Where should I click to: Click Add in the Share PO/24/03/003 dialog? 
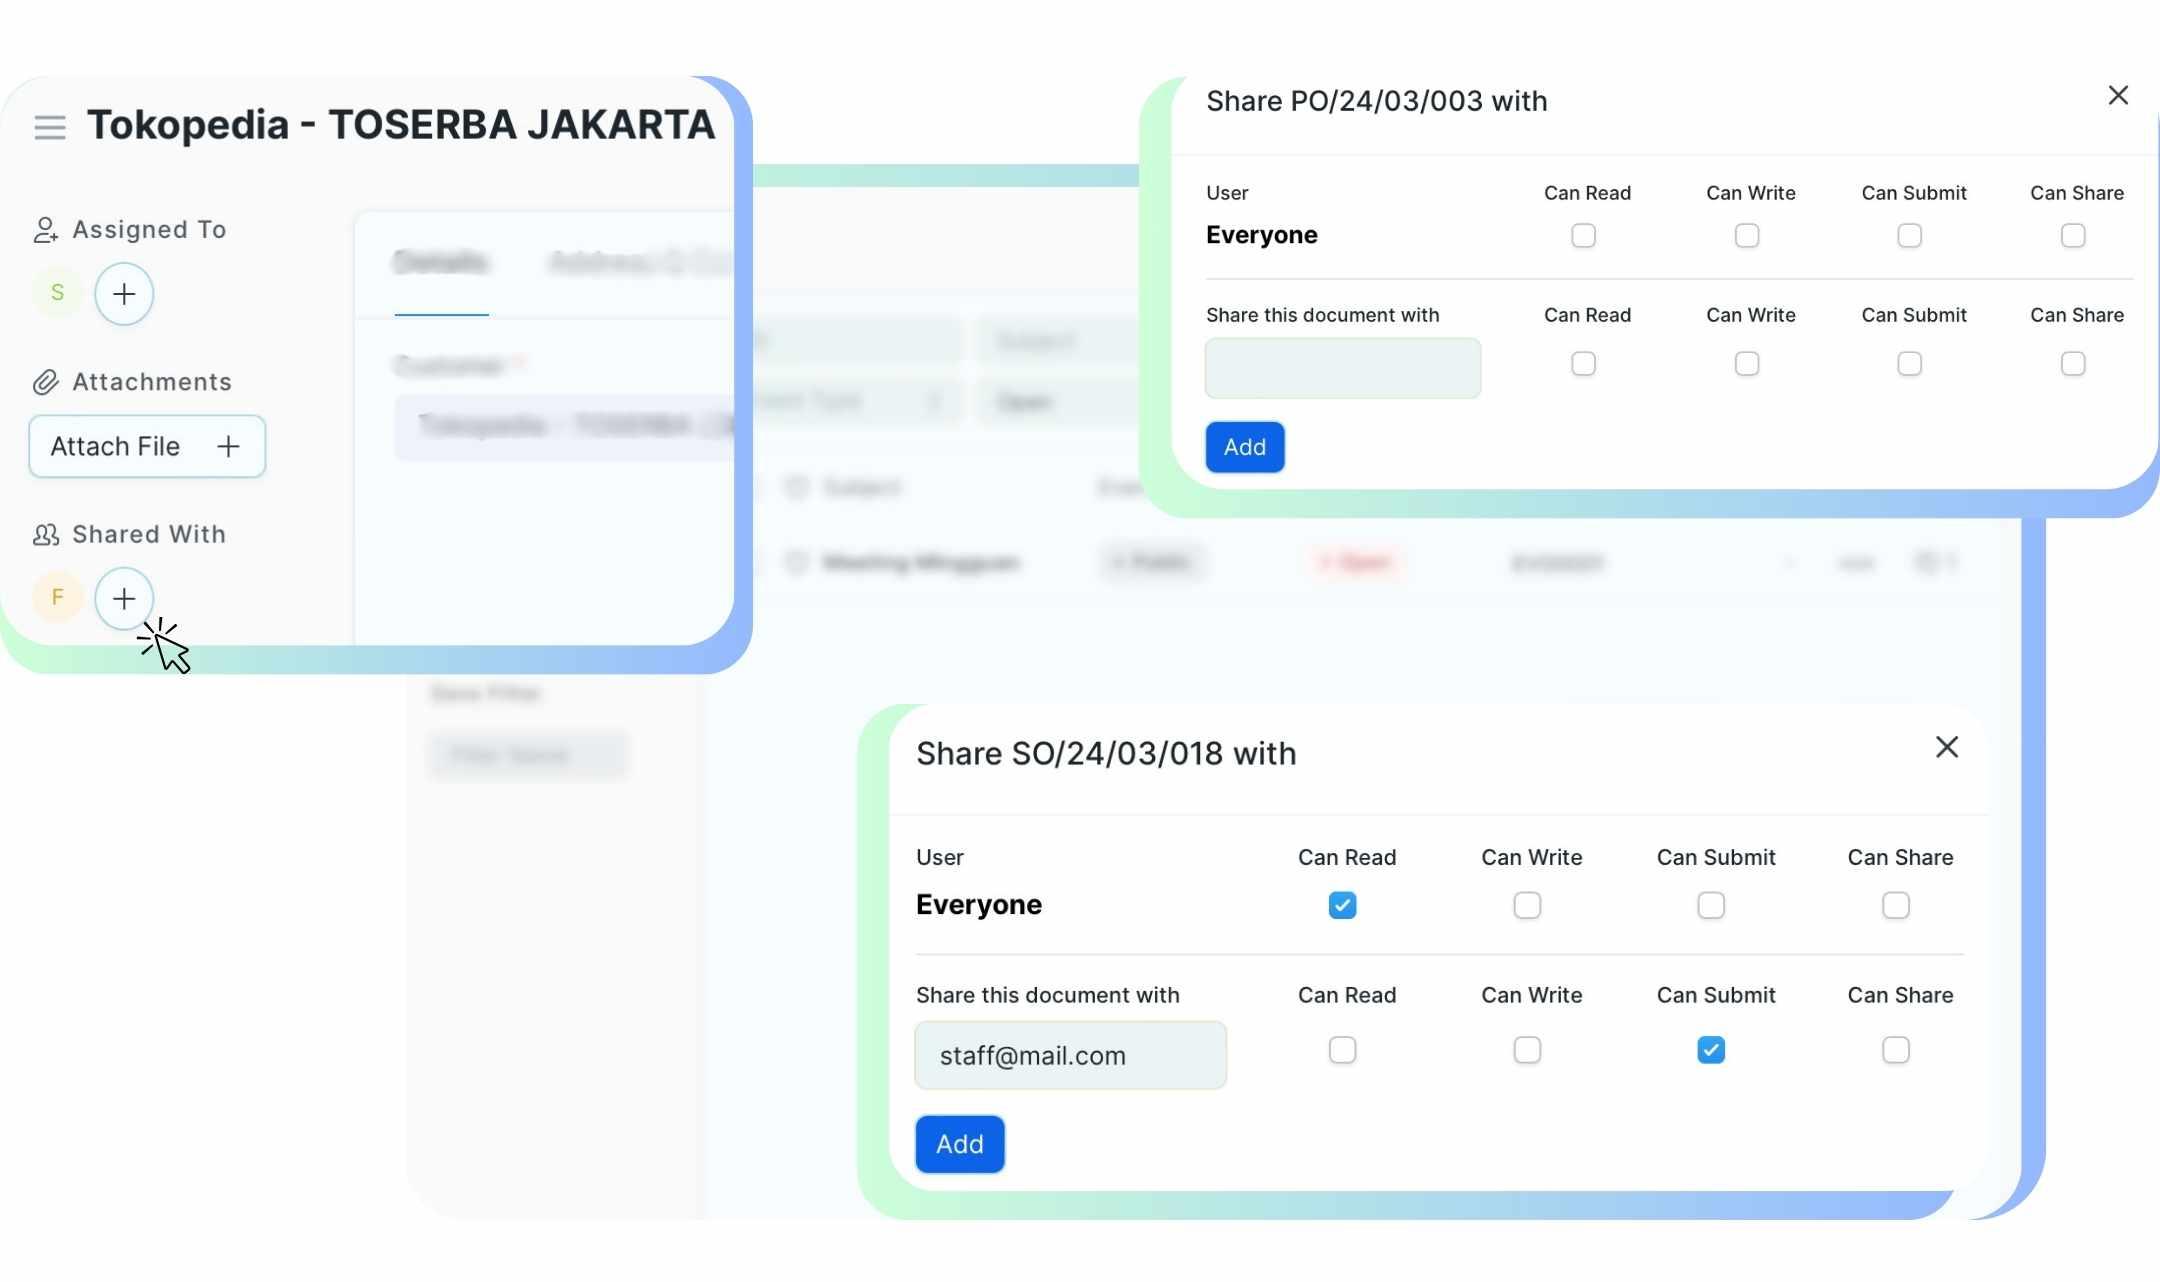pos(1244,447)
